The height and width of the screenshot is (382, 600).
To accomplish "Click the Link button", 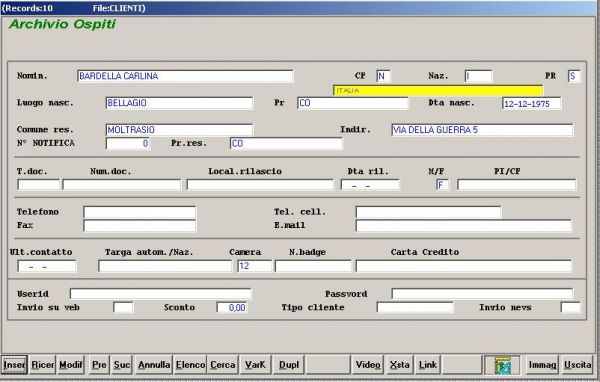I will [427, 365].
